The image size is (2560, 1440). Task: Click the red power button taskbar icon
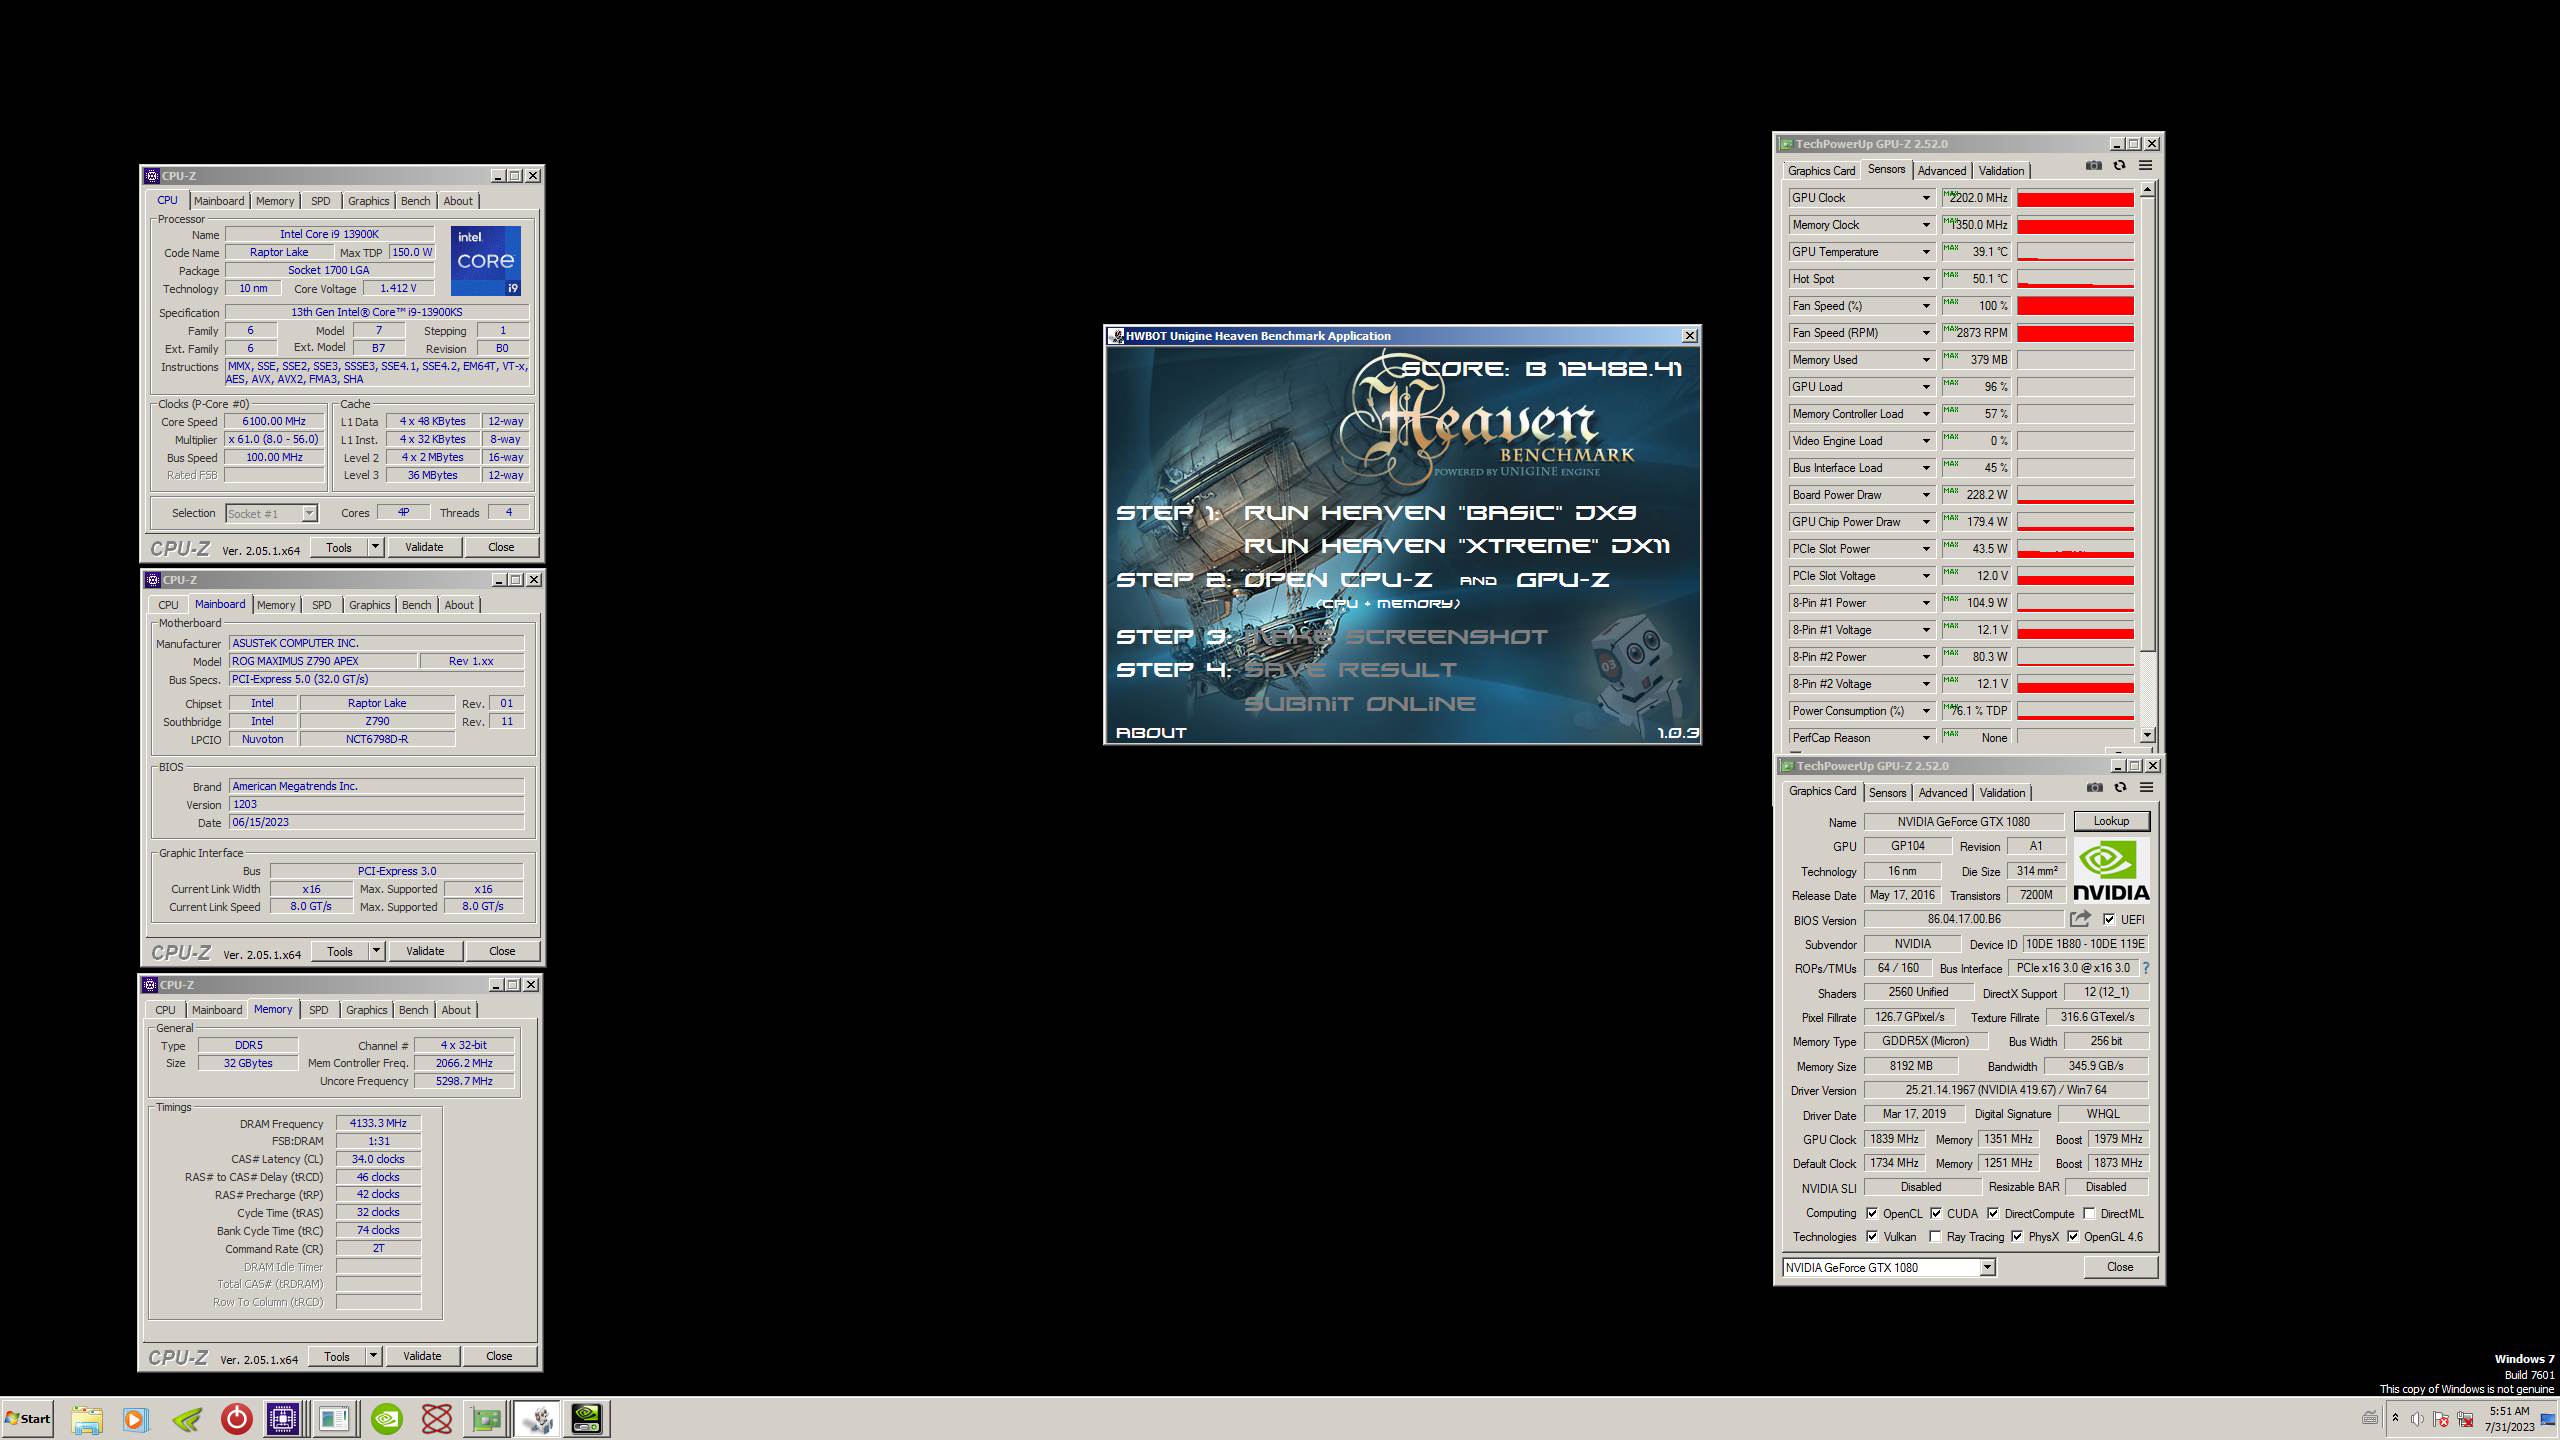[x=236, y=1418]
